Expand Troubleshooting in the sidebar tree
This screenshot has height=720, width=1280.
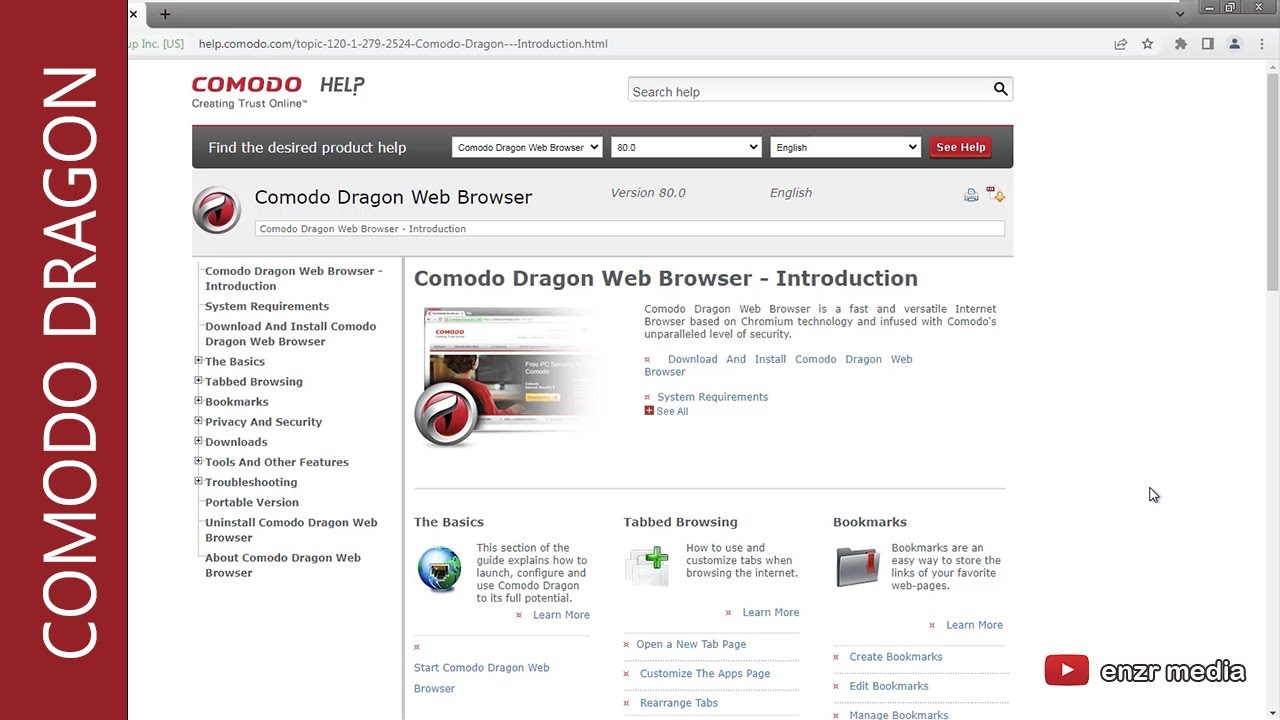pyautogui.click(x=198, y=481)
